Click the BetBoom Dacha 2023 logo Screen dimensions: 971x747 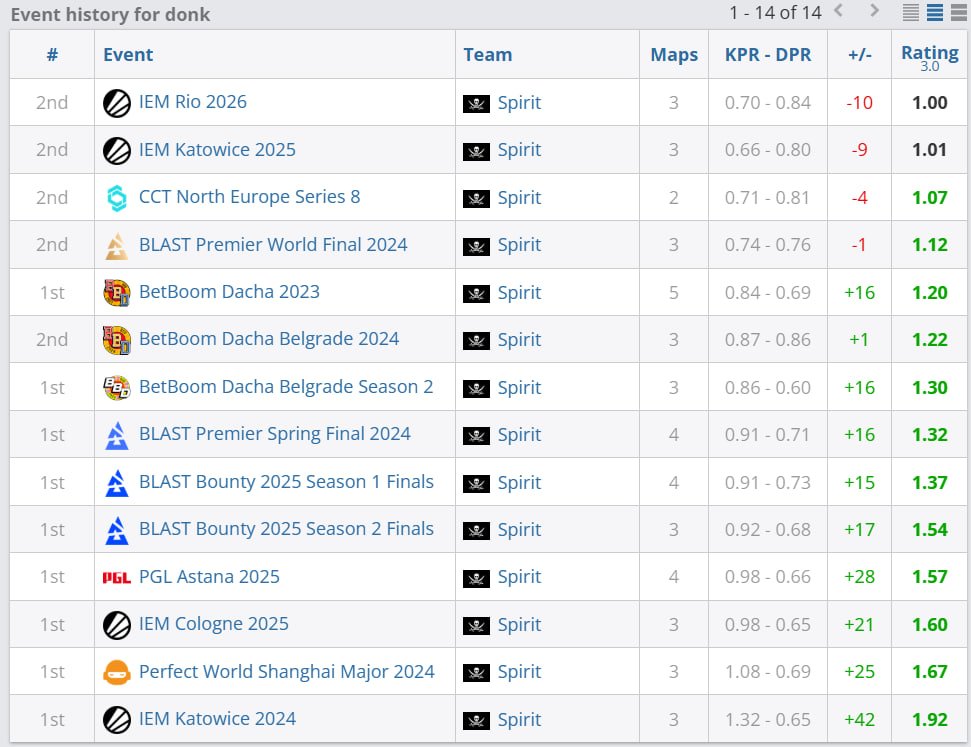pos(116,293)
